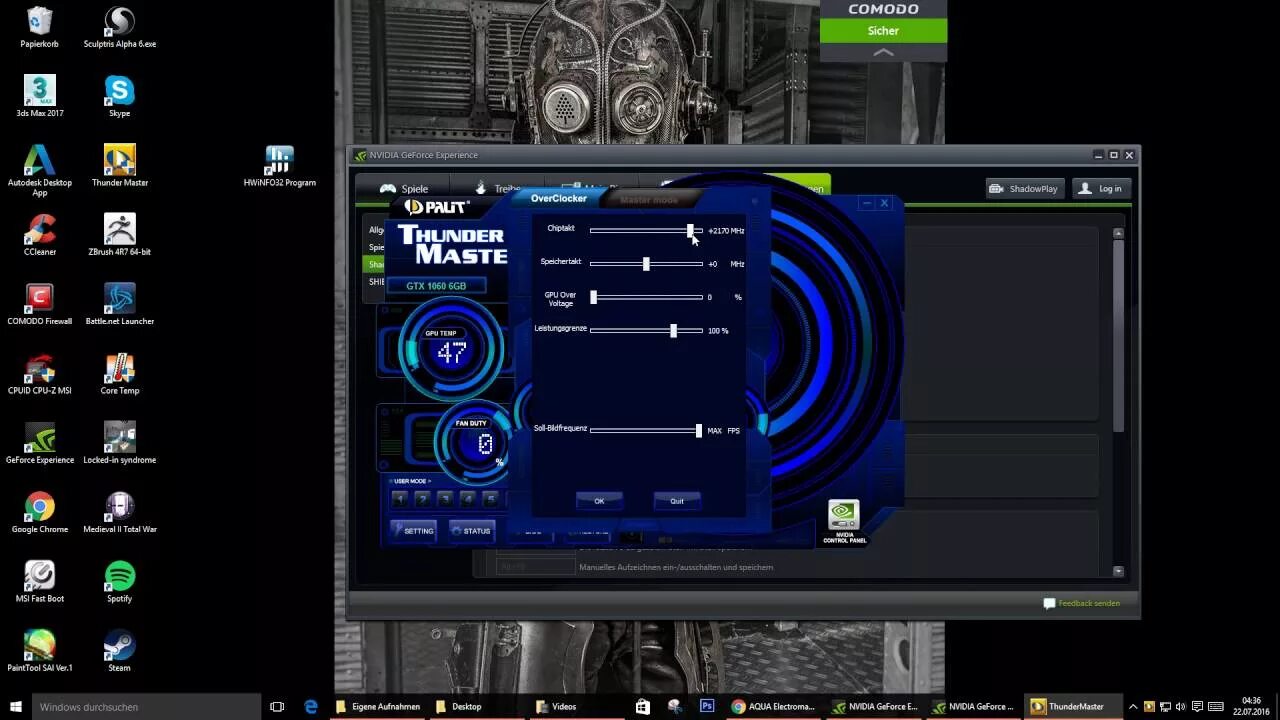Click the Windows Start button

[x=16, y=706]
